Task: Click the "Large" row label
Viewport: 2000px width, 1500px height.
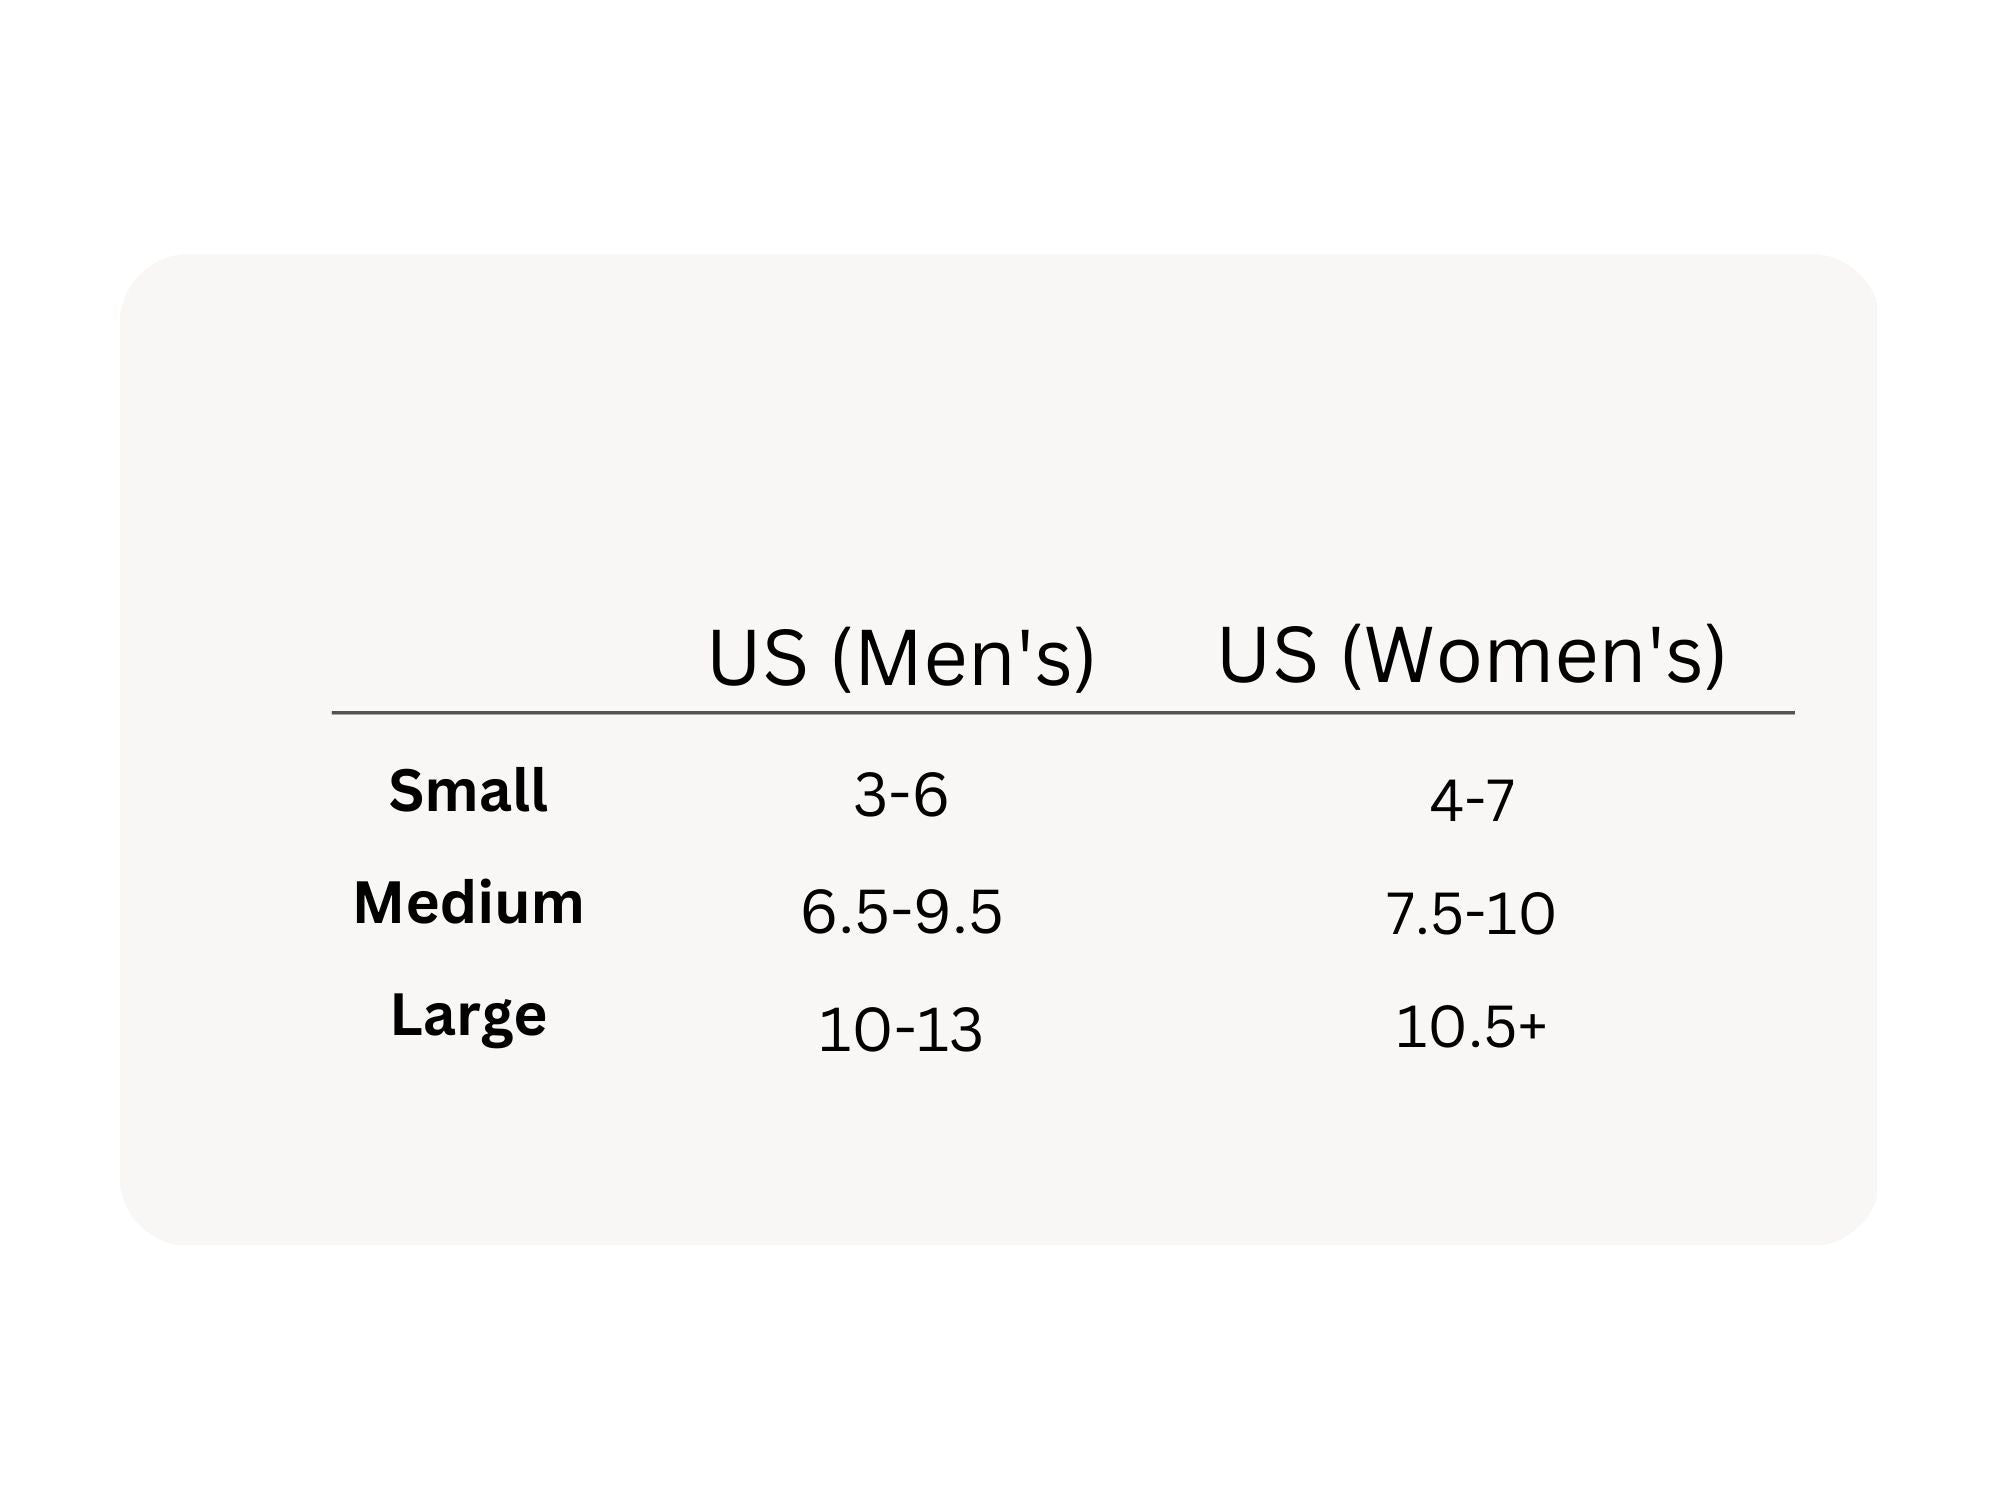Action: click(x=468, y=1016)
